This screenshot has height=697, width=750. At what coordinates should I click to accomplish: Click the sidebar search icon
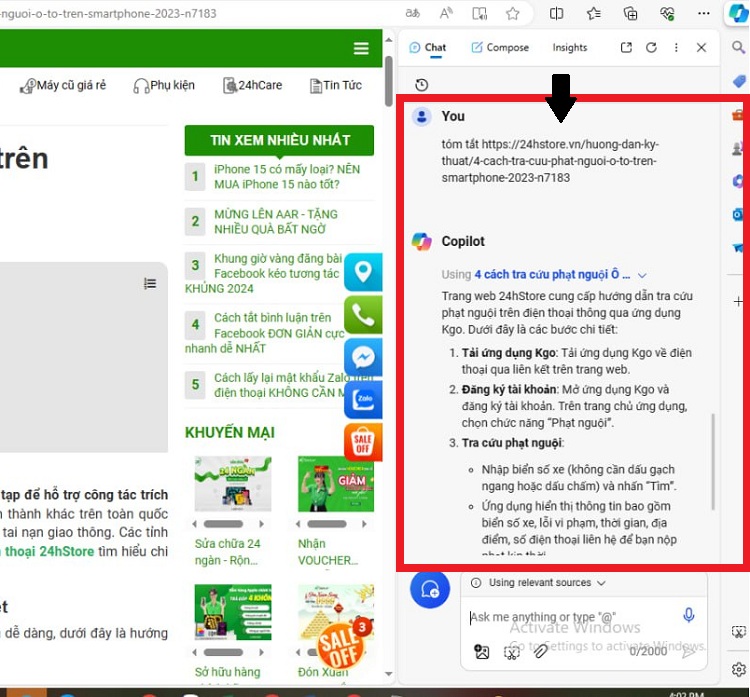point(739,47)
